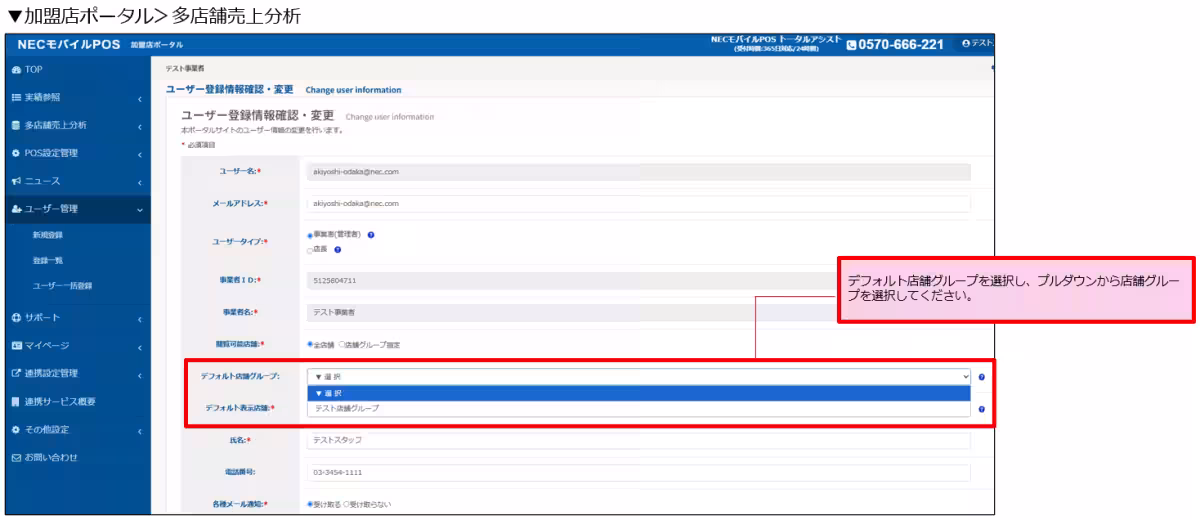
Task: Click the NECモバイルPOS logo link
Action: [69, 45]
